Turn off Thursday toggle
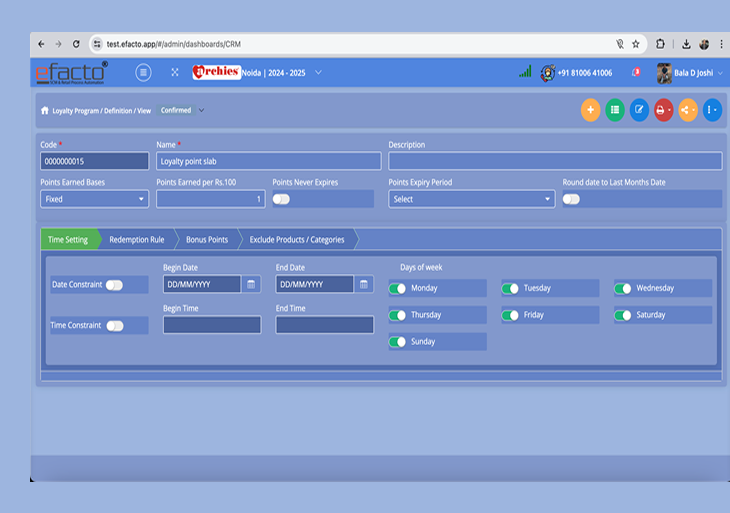 398,316
